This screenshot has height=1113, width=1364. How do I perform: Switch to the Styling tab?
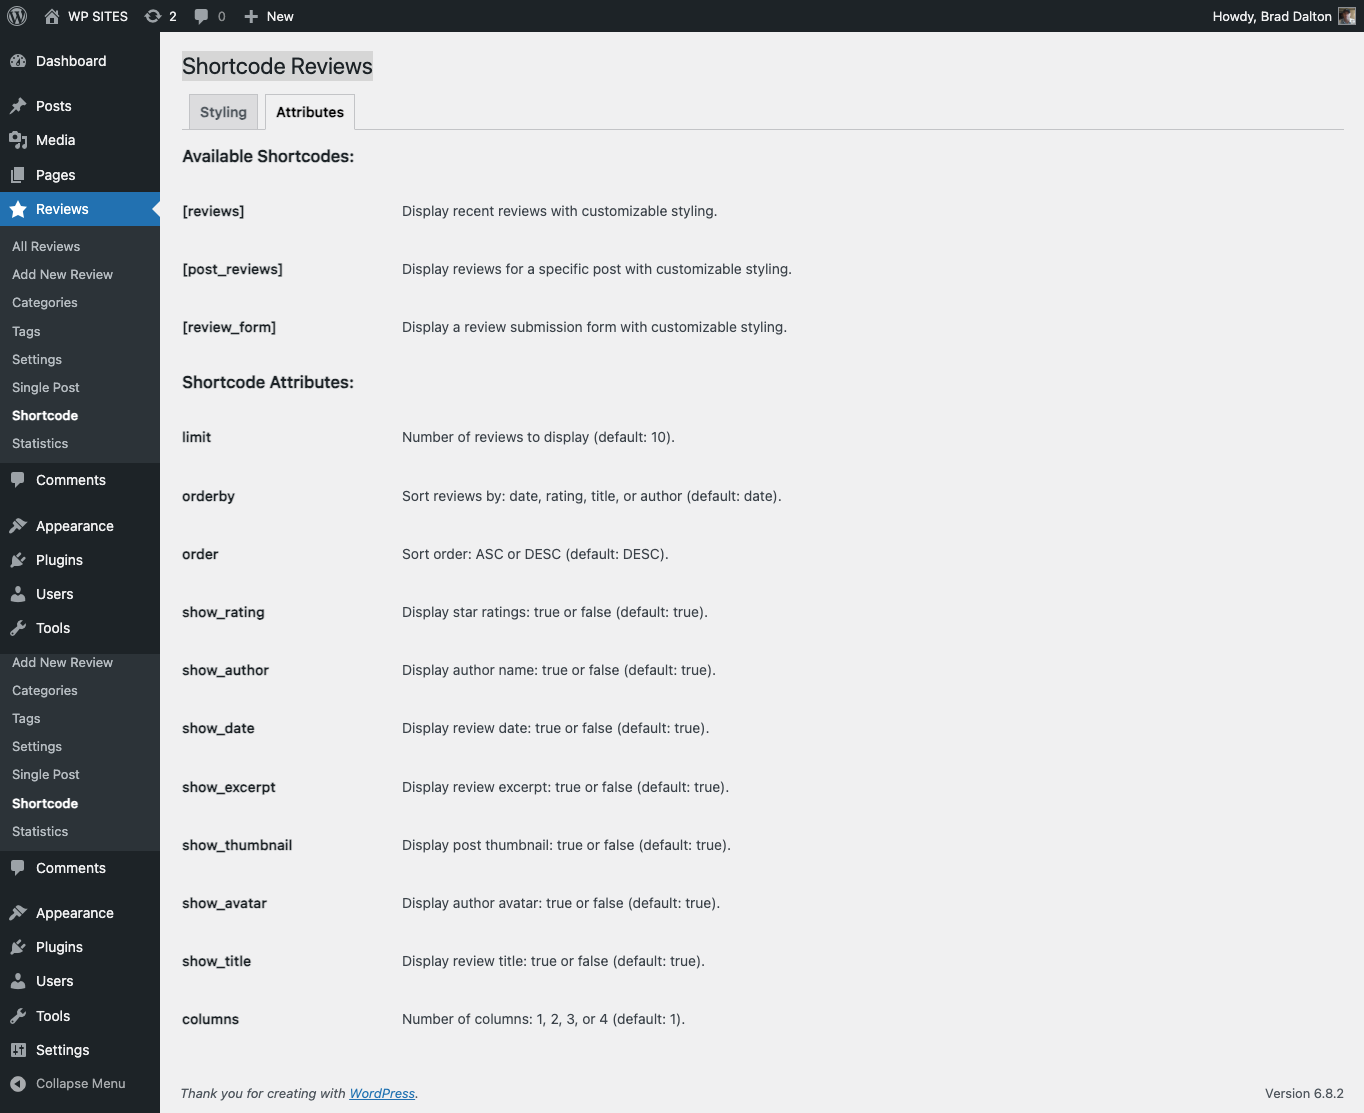point(223,112)
